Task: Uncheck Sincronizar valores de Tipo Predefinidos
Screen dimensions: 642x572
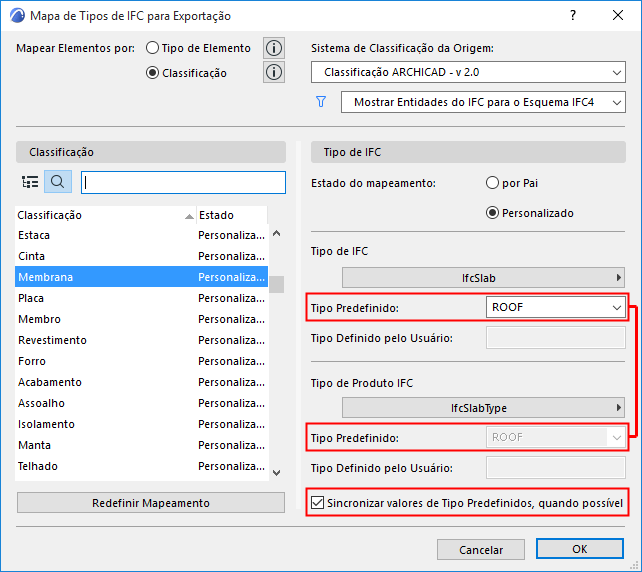Action: click(x=317, y=502)
